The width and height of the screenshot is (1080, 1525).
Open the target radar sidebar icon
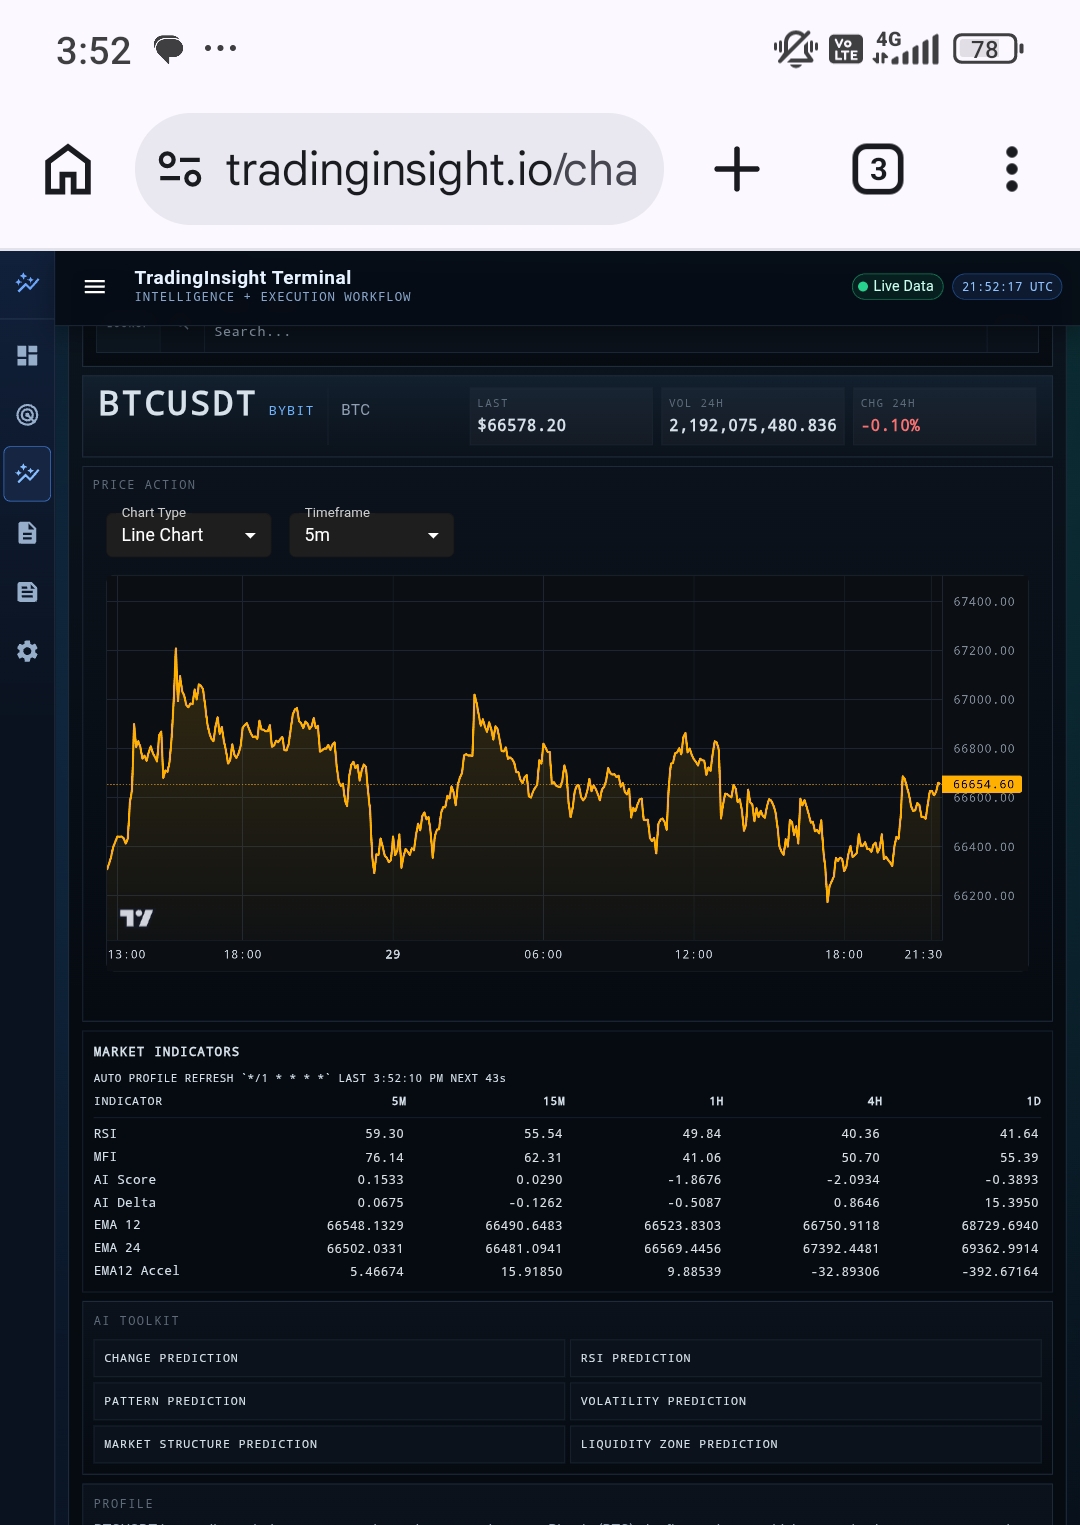27,415
